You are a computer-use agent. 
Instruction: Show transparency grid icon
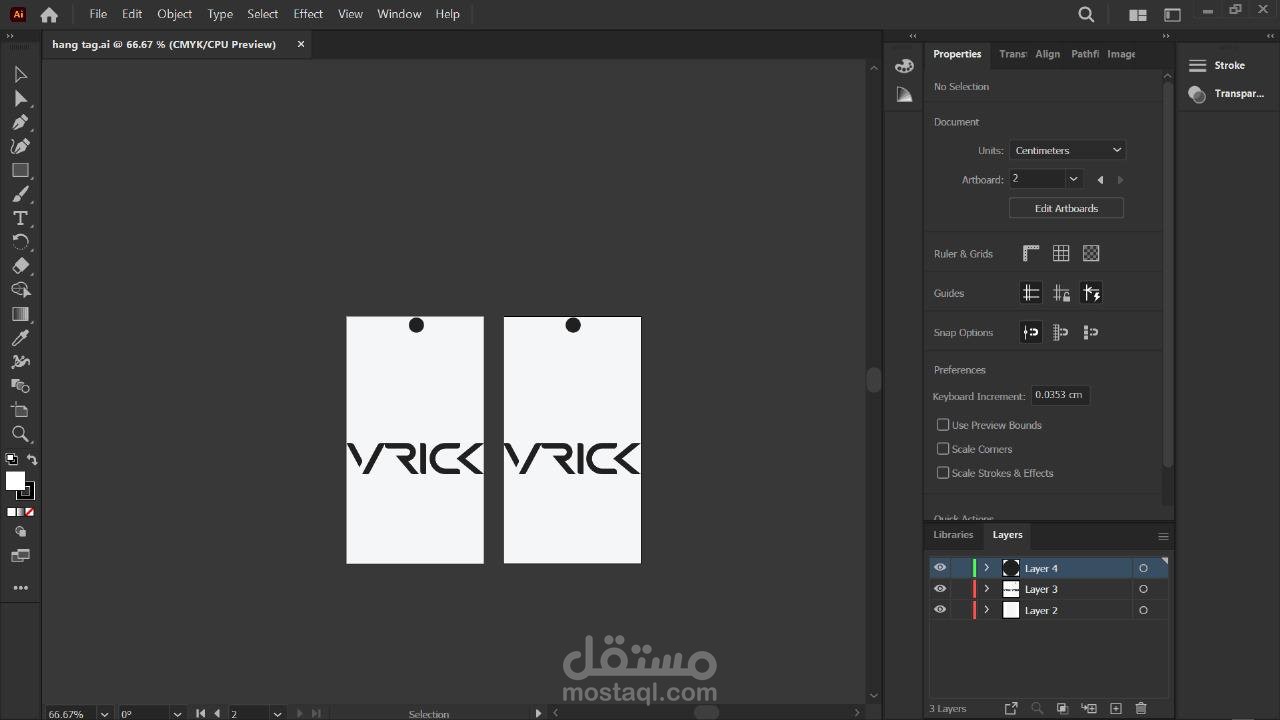point(1091,253)
